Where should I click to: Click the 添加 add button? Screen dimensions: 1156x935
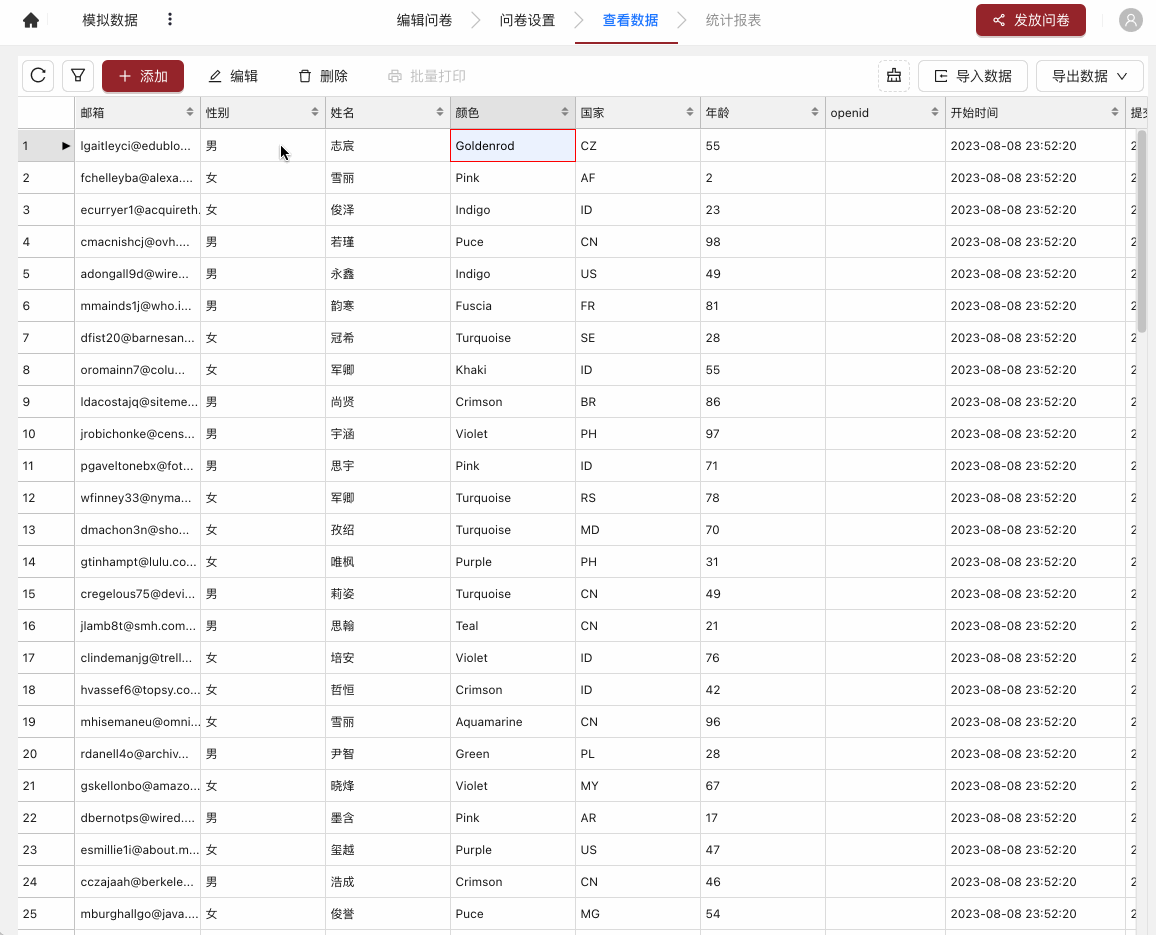click(143, 76)
